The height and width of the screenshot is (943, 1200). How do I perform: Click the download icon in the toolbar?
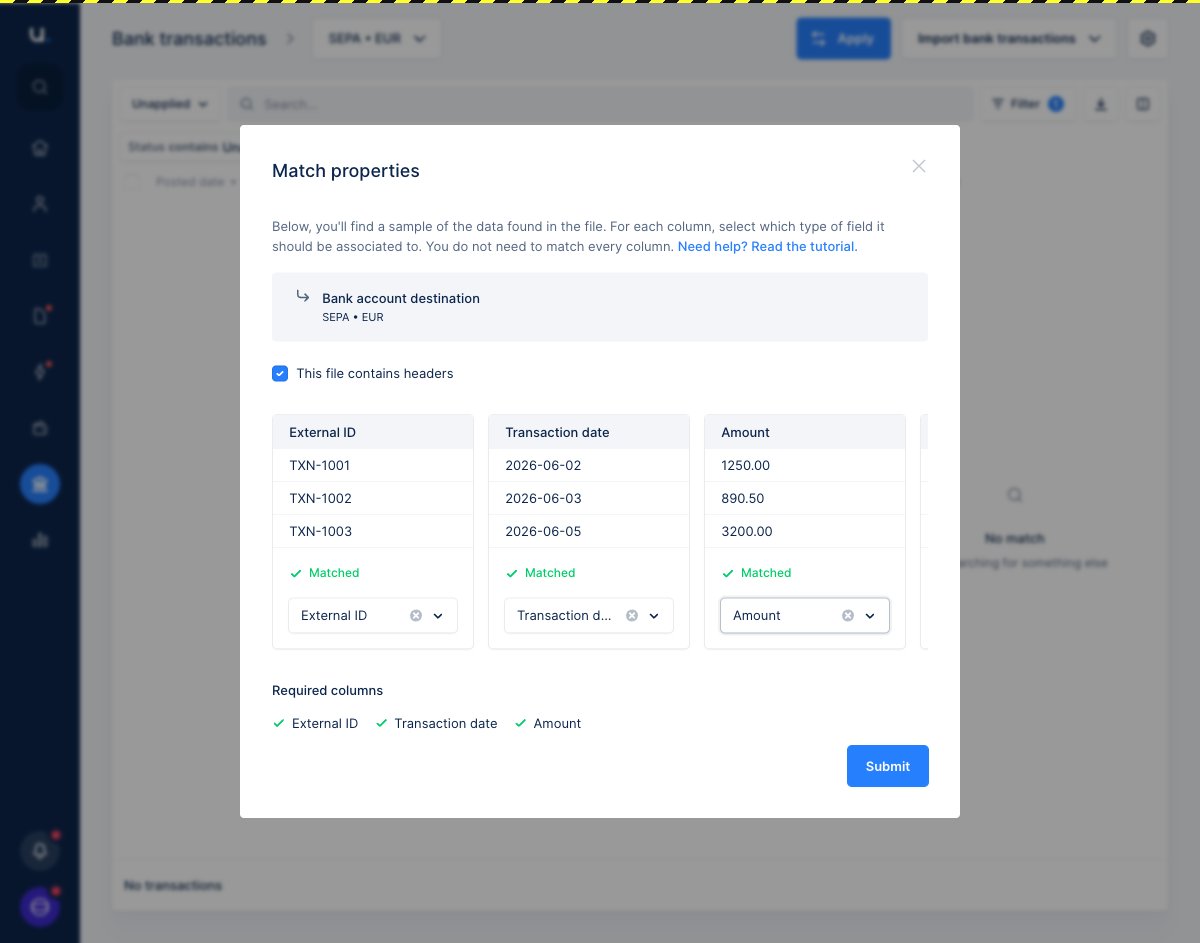coord(1101,104)
